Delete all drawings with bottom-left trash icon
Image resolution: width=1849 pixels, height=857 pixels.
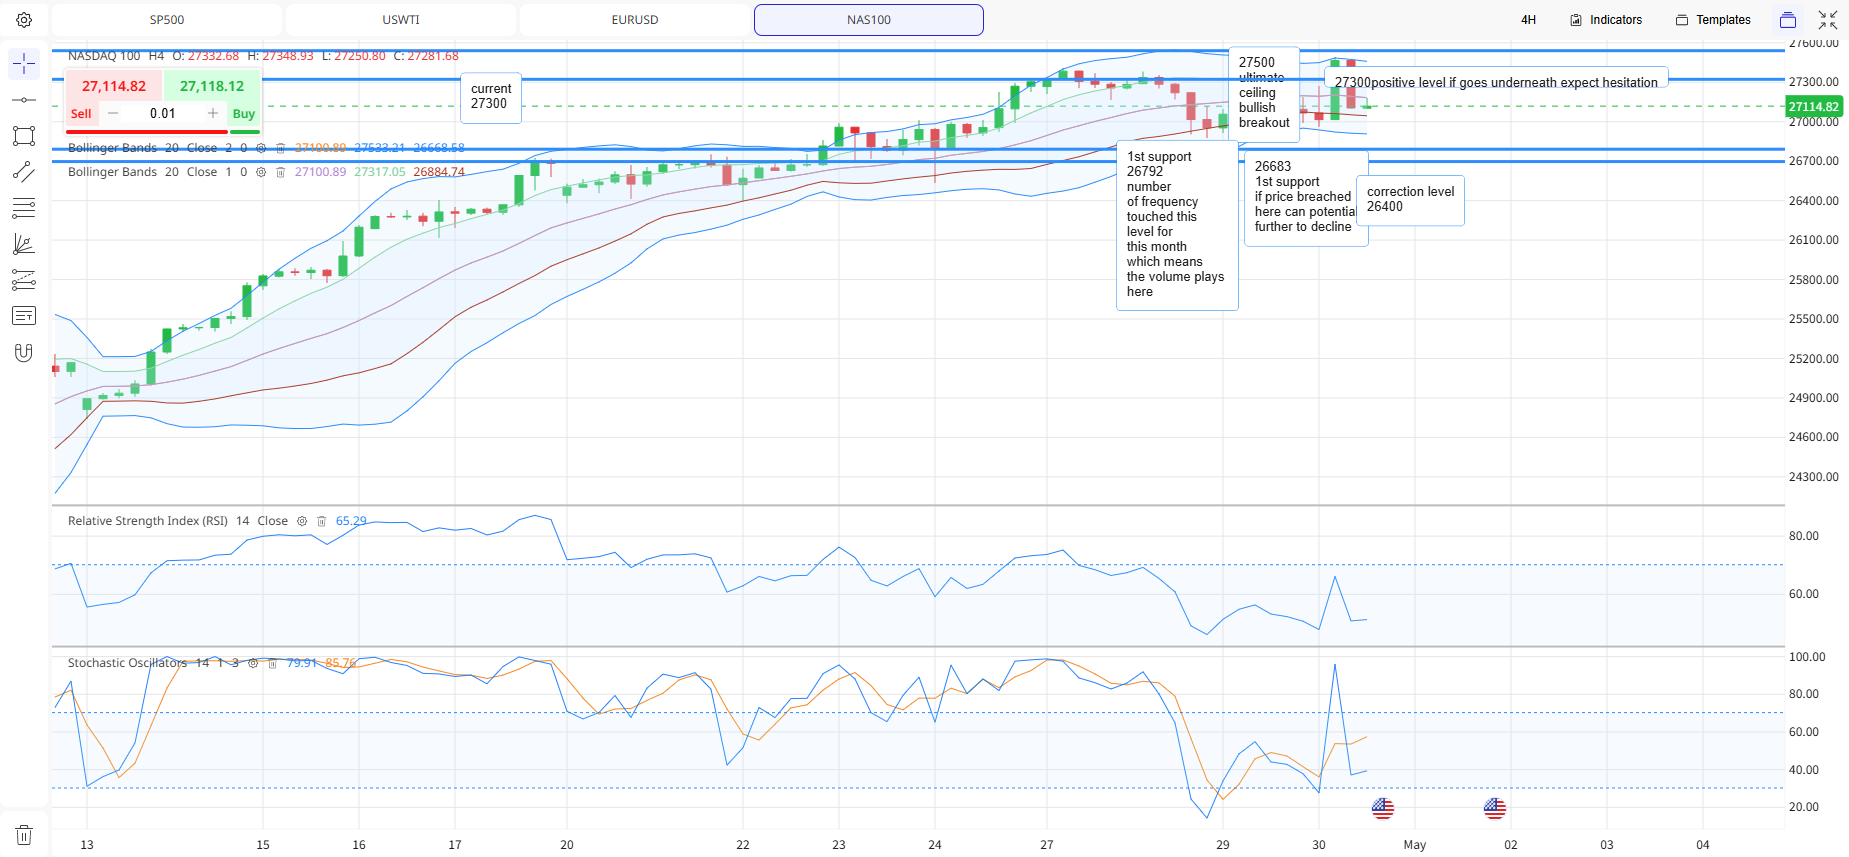24,835
